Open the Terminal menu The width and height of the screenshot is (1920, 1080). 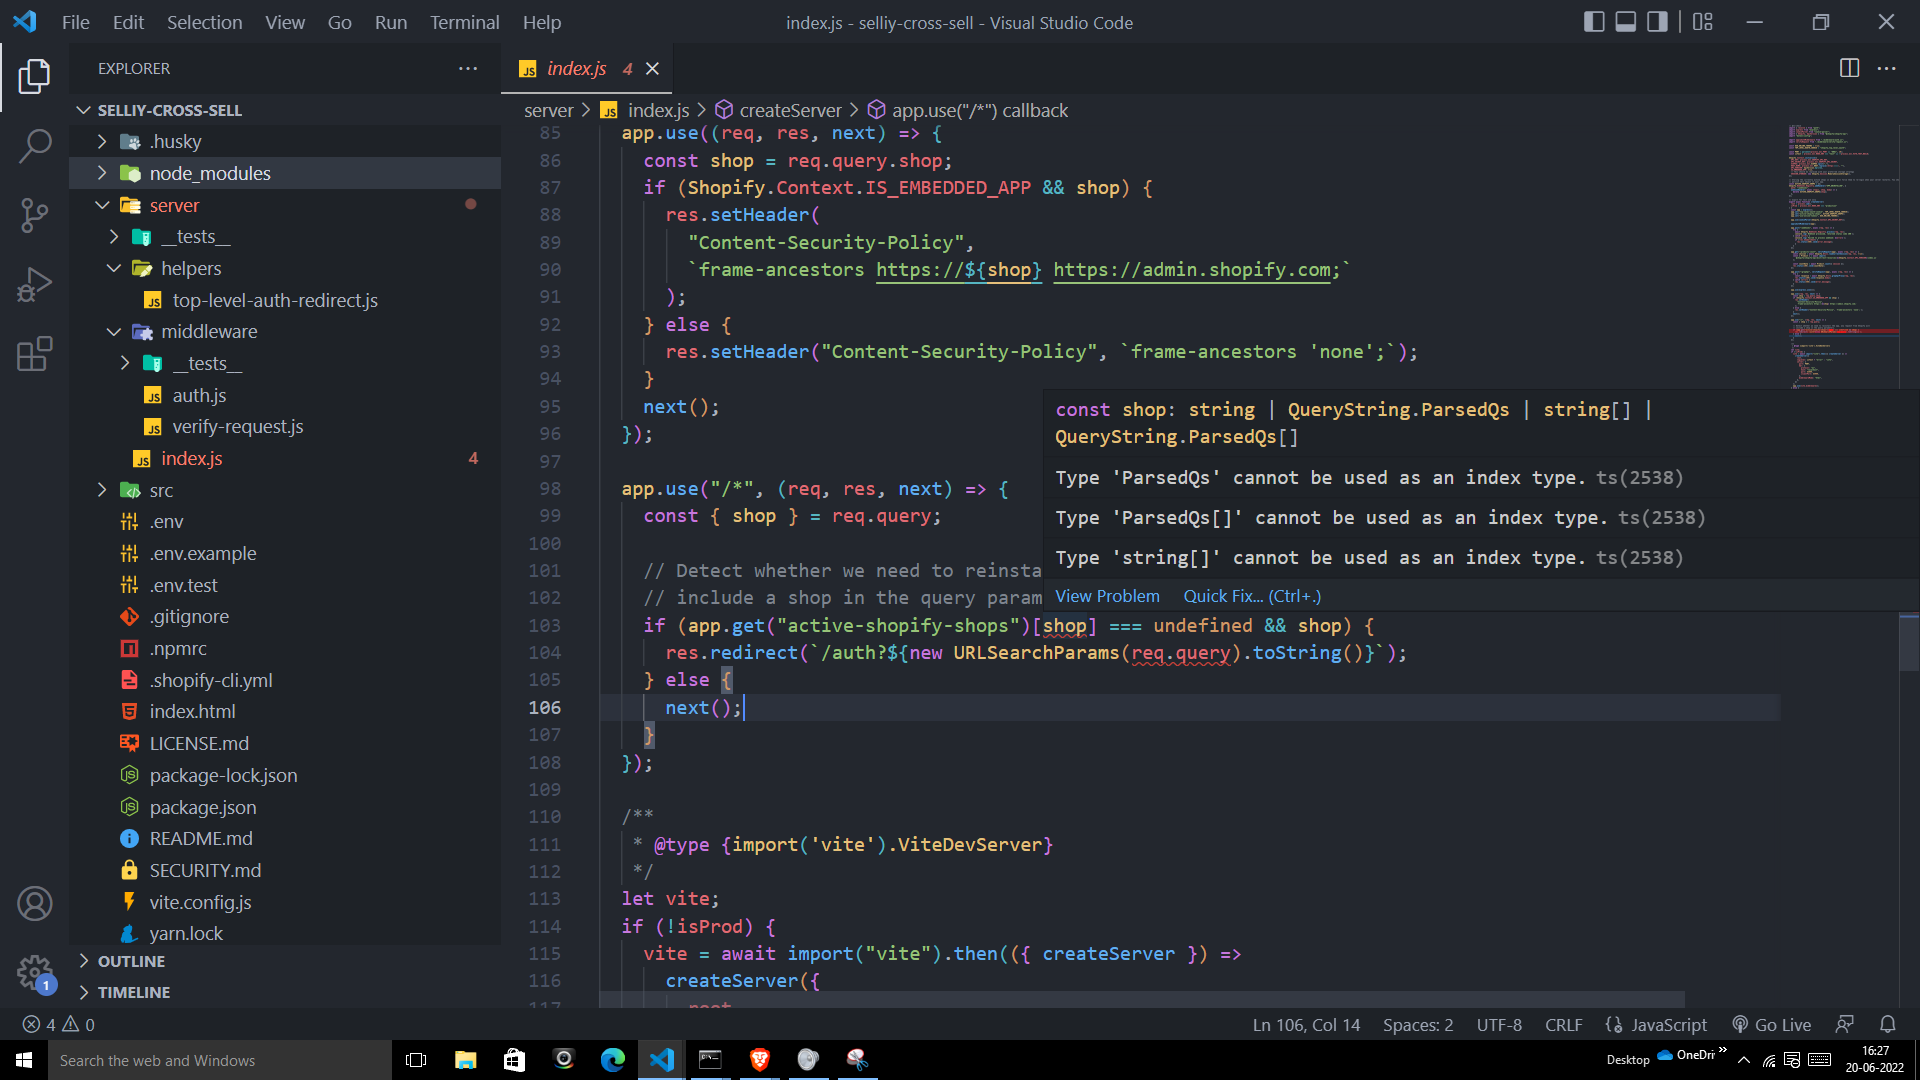pyautogui.click(x=464, y=22)
